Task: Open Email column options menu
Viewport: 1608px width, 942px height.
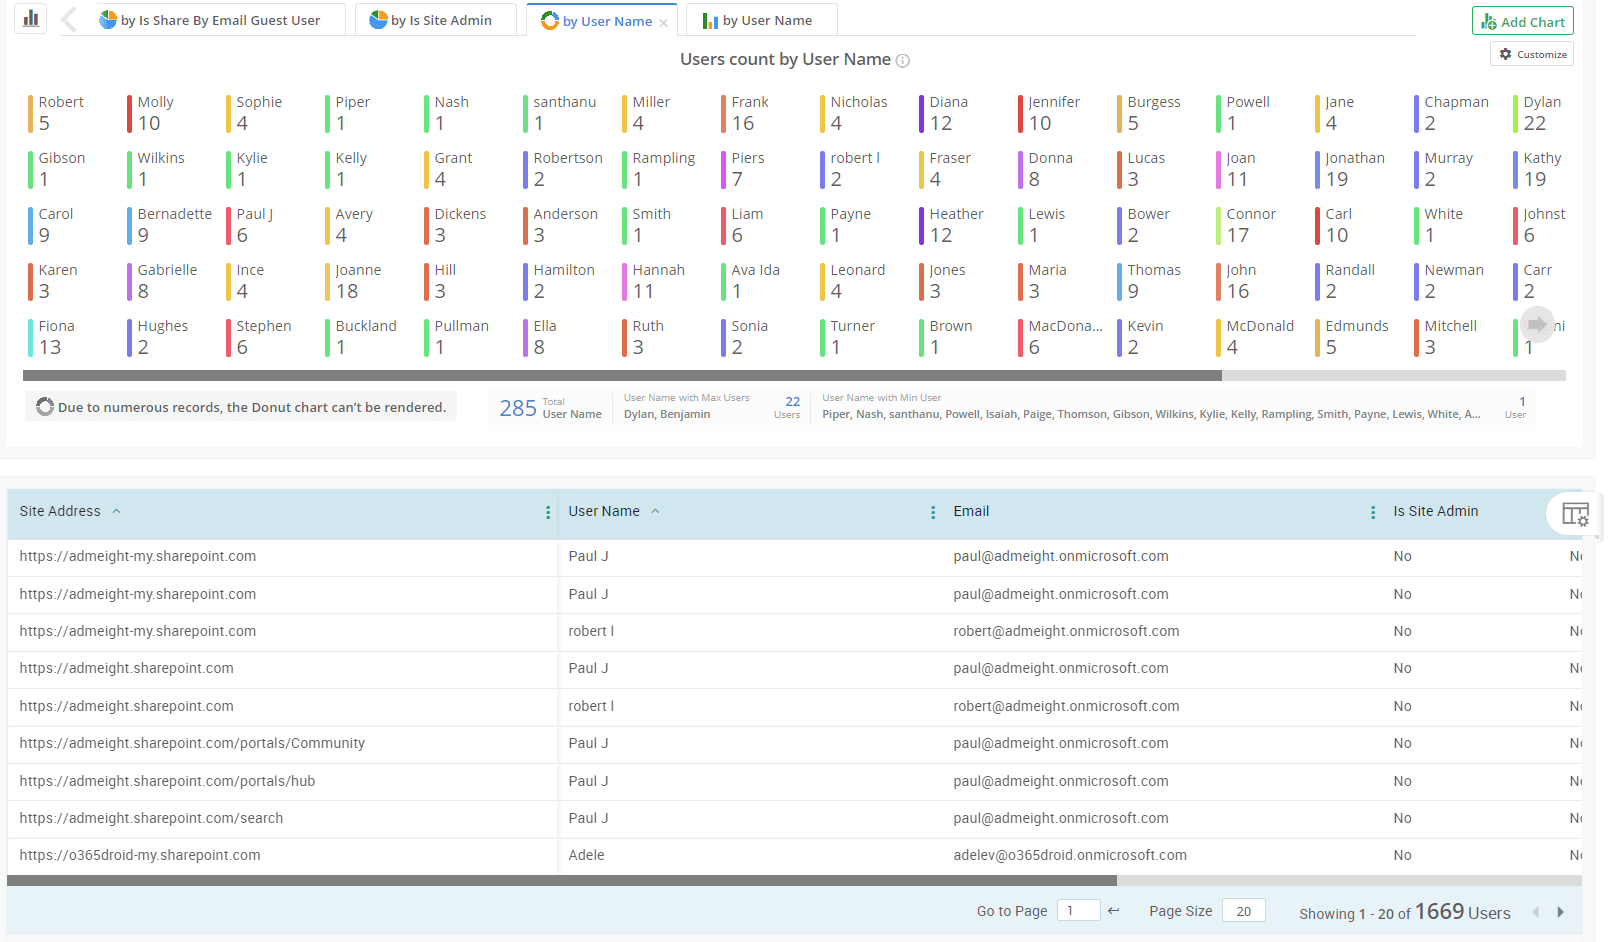Action: coord(1372,512)
